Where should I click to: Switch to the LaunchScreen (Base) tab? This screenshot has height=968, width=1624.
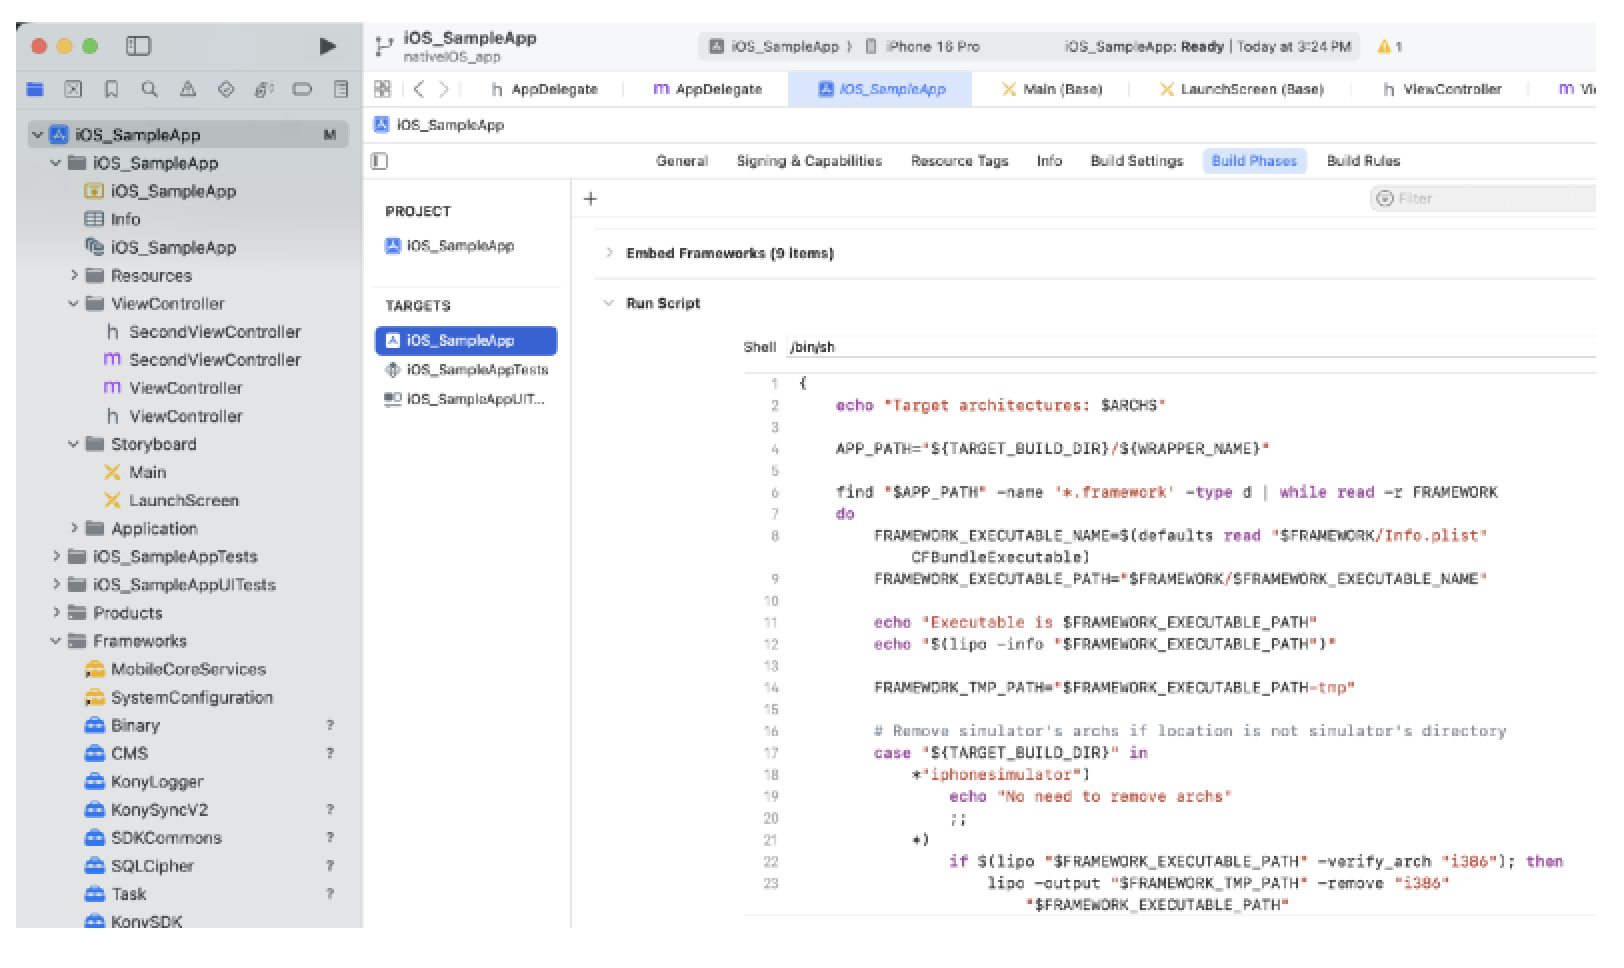click(1241, 89)
